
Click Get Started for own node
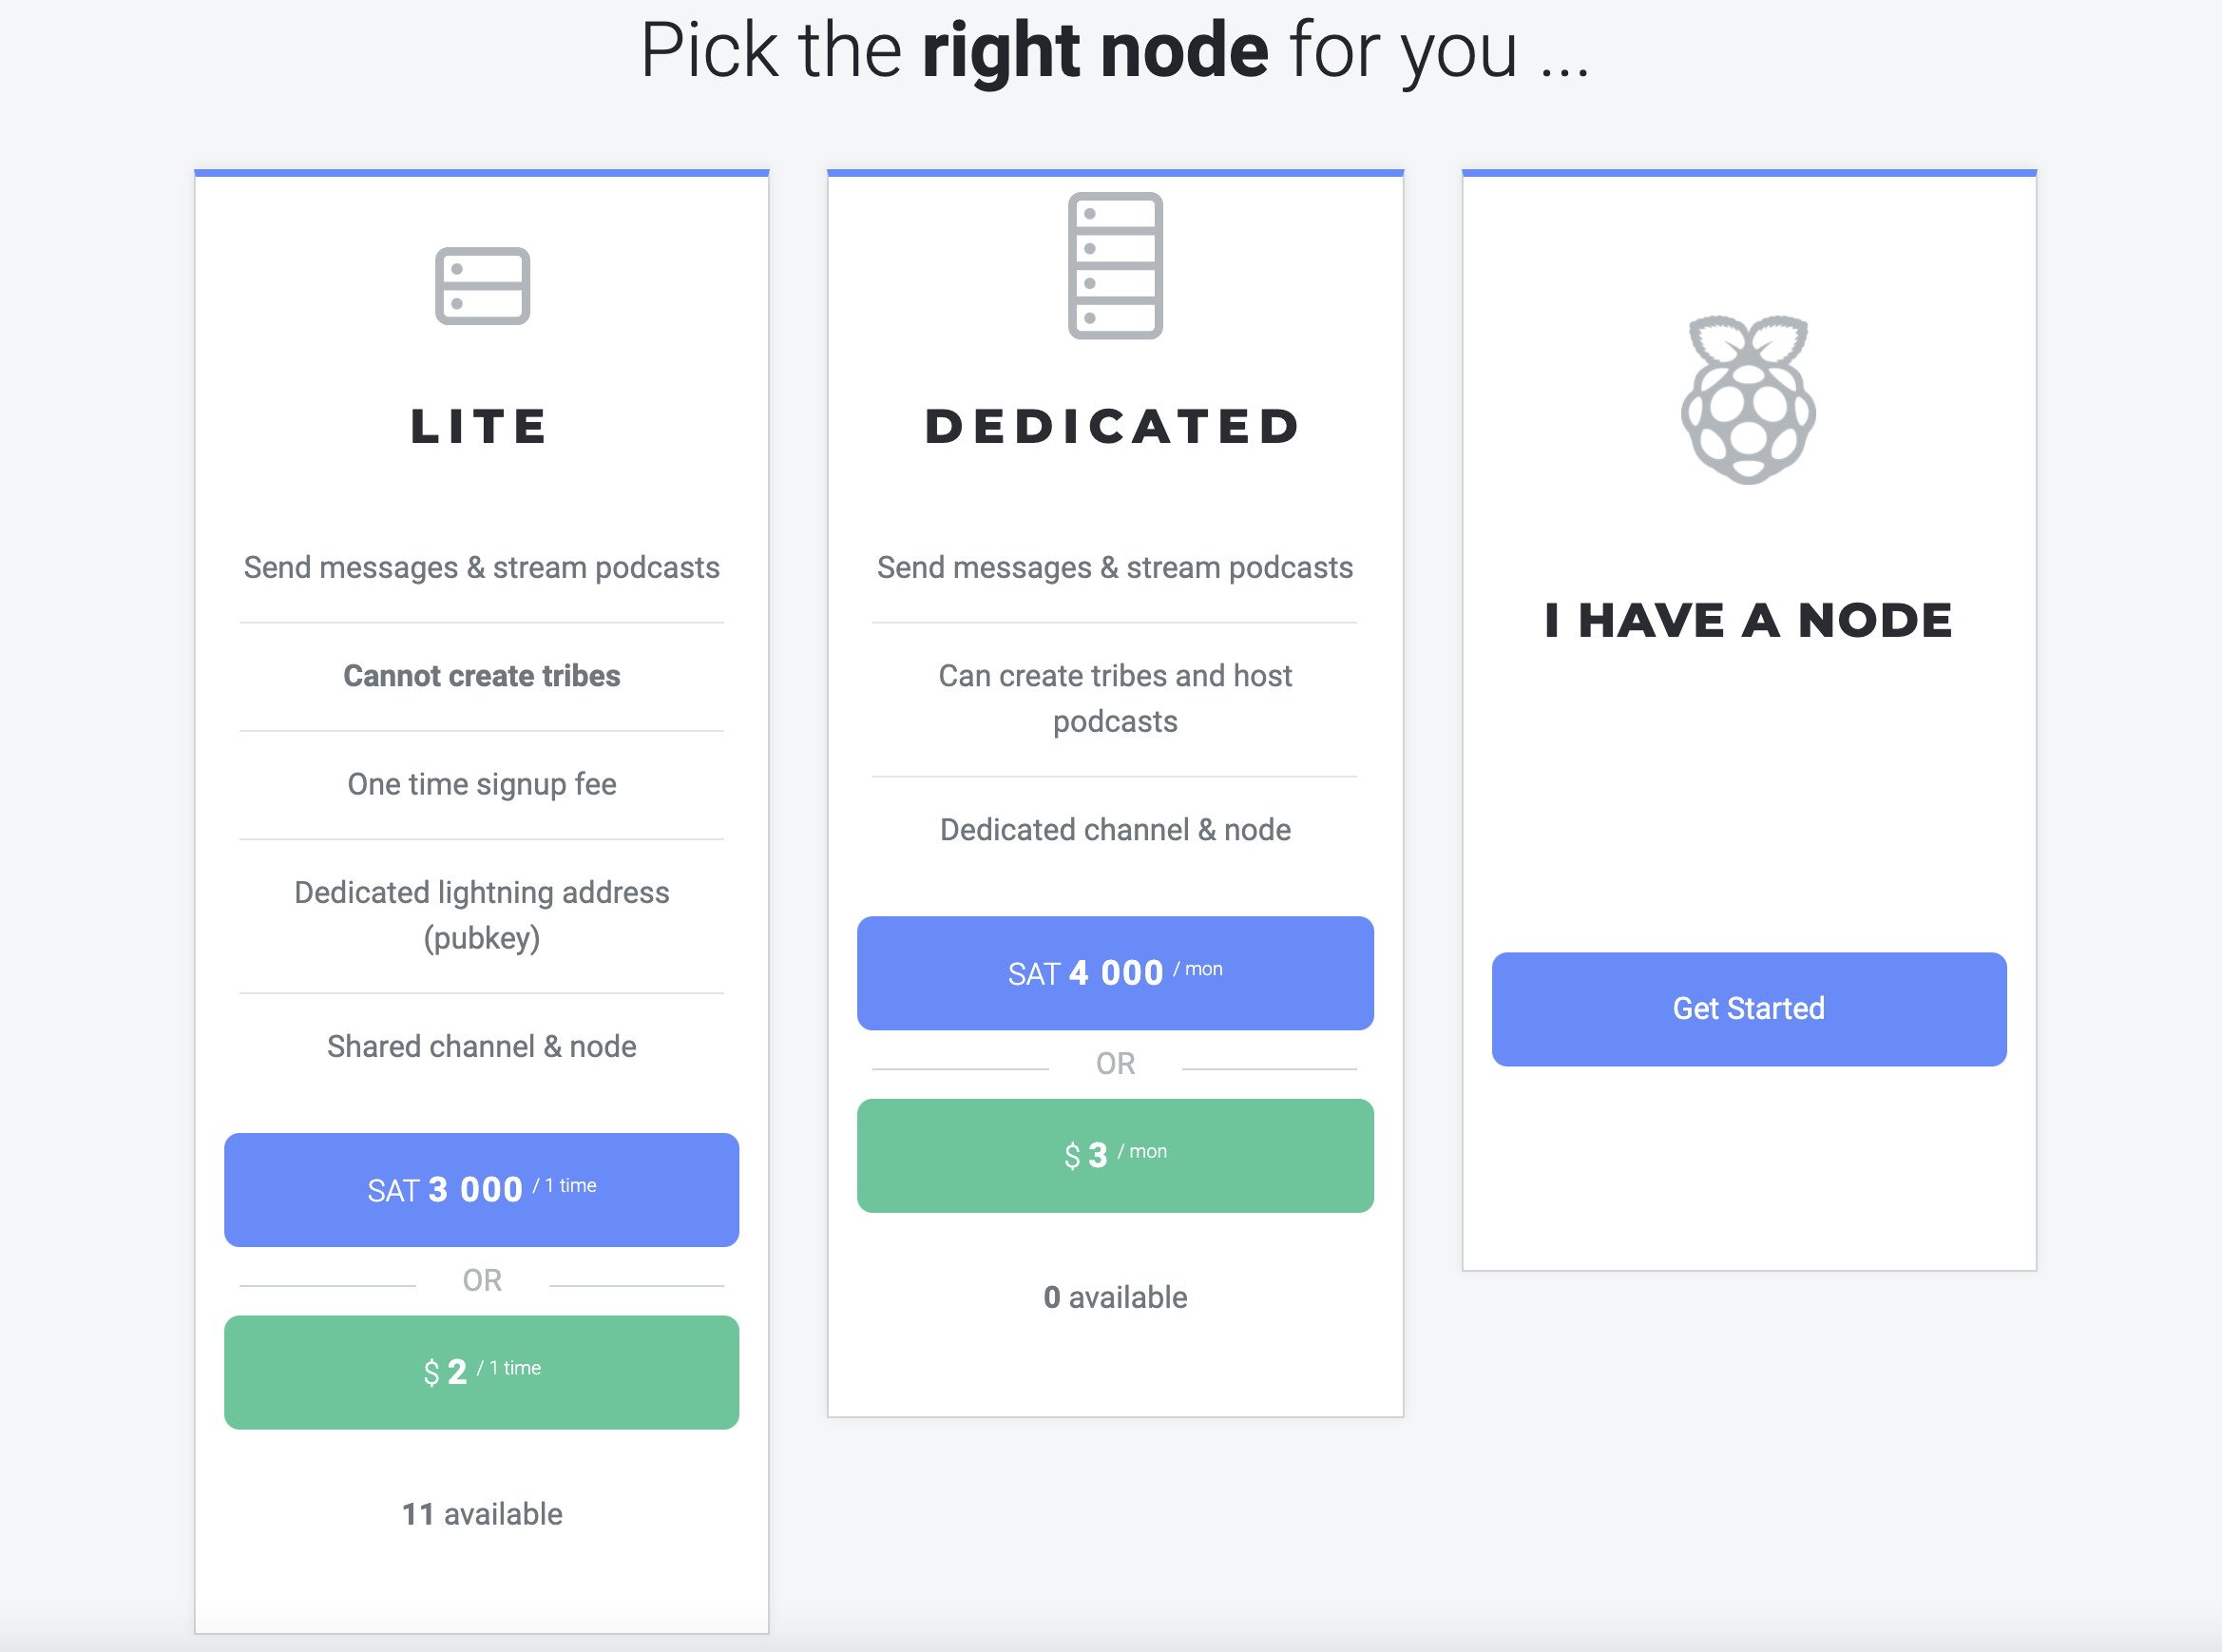click(x=1749, y=1008)
